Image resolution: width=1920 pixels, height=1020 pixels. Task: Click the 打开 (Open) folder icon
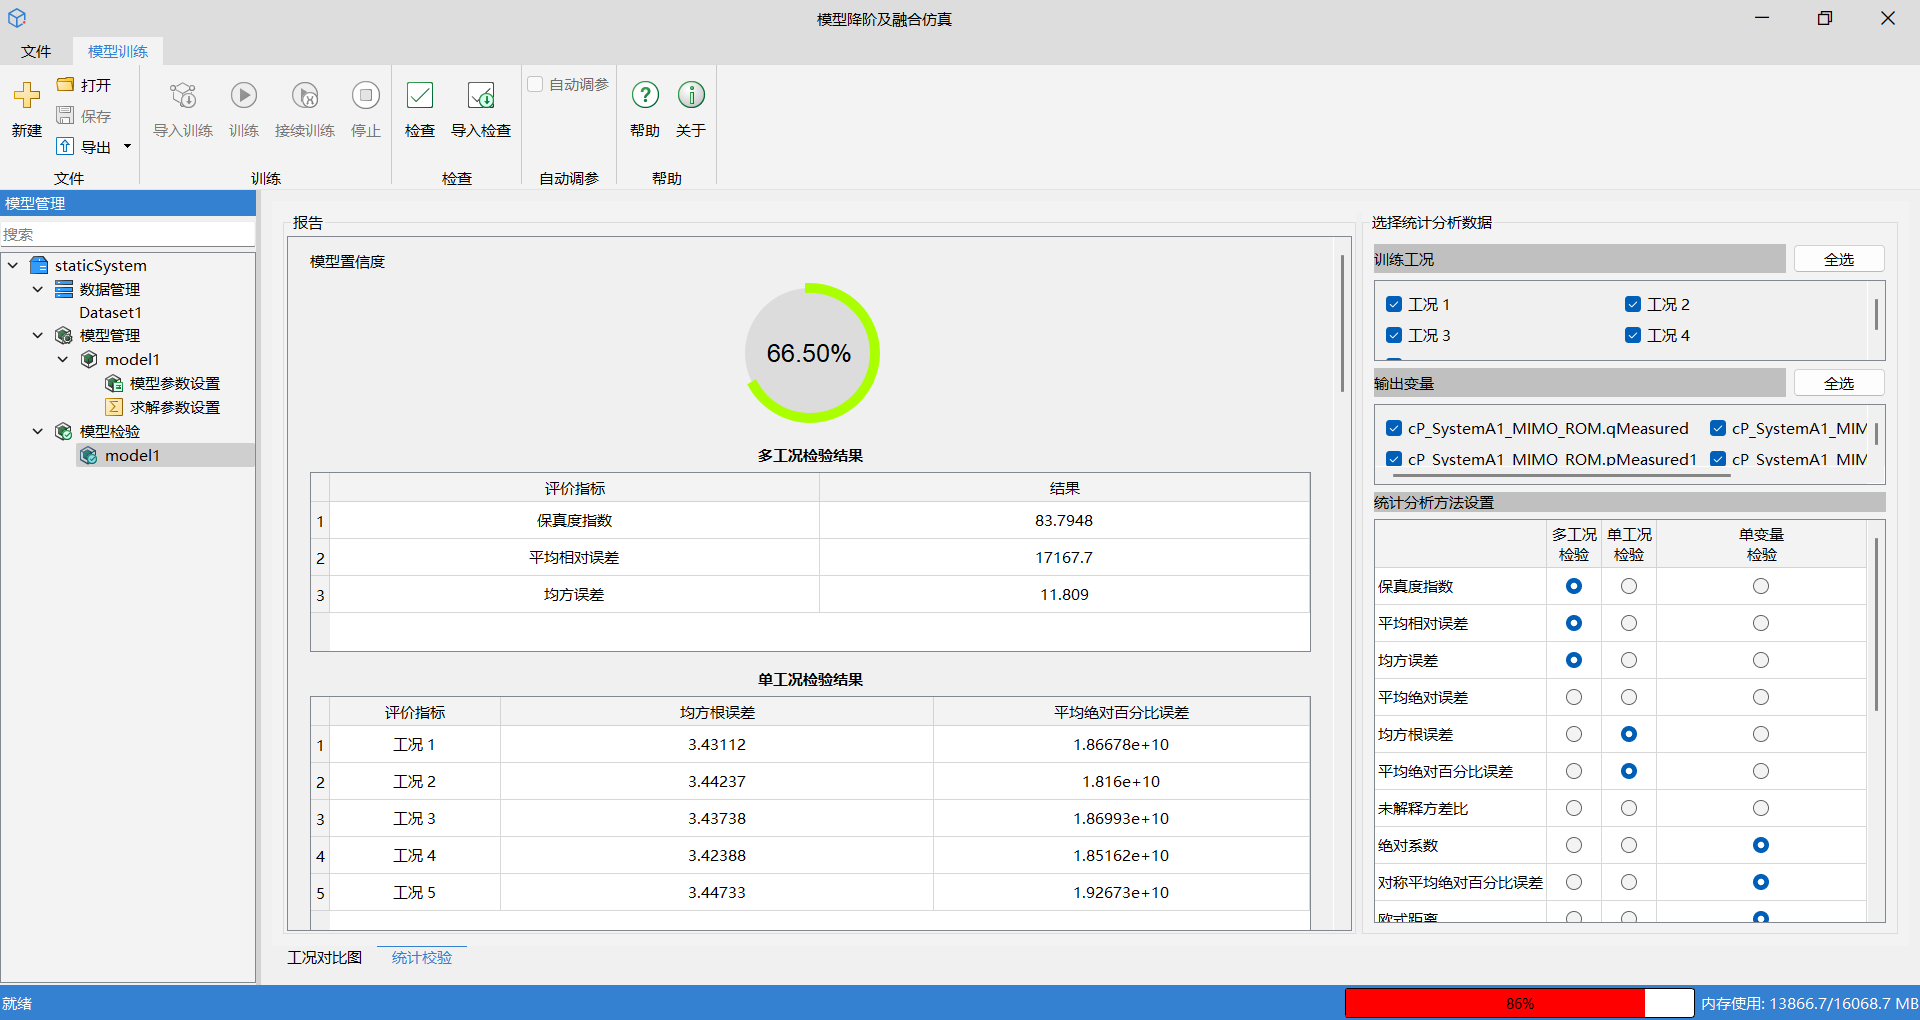pos(66,85)
